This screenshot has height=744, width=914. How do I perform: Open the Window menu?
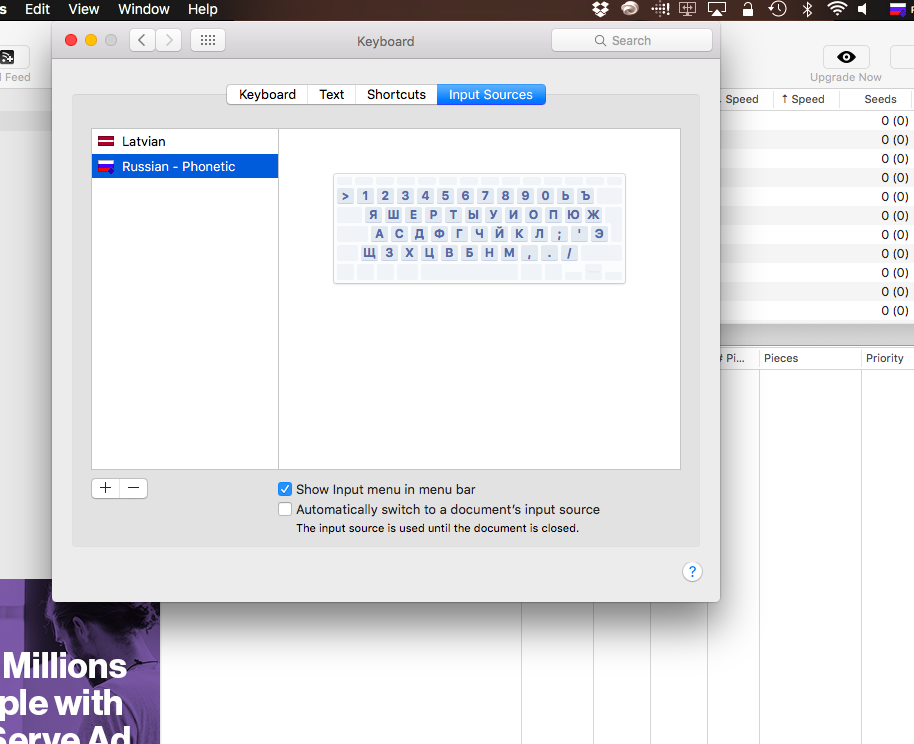[x=143, y=9]
